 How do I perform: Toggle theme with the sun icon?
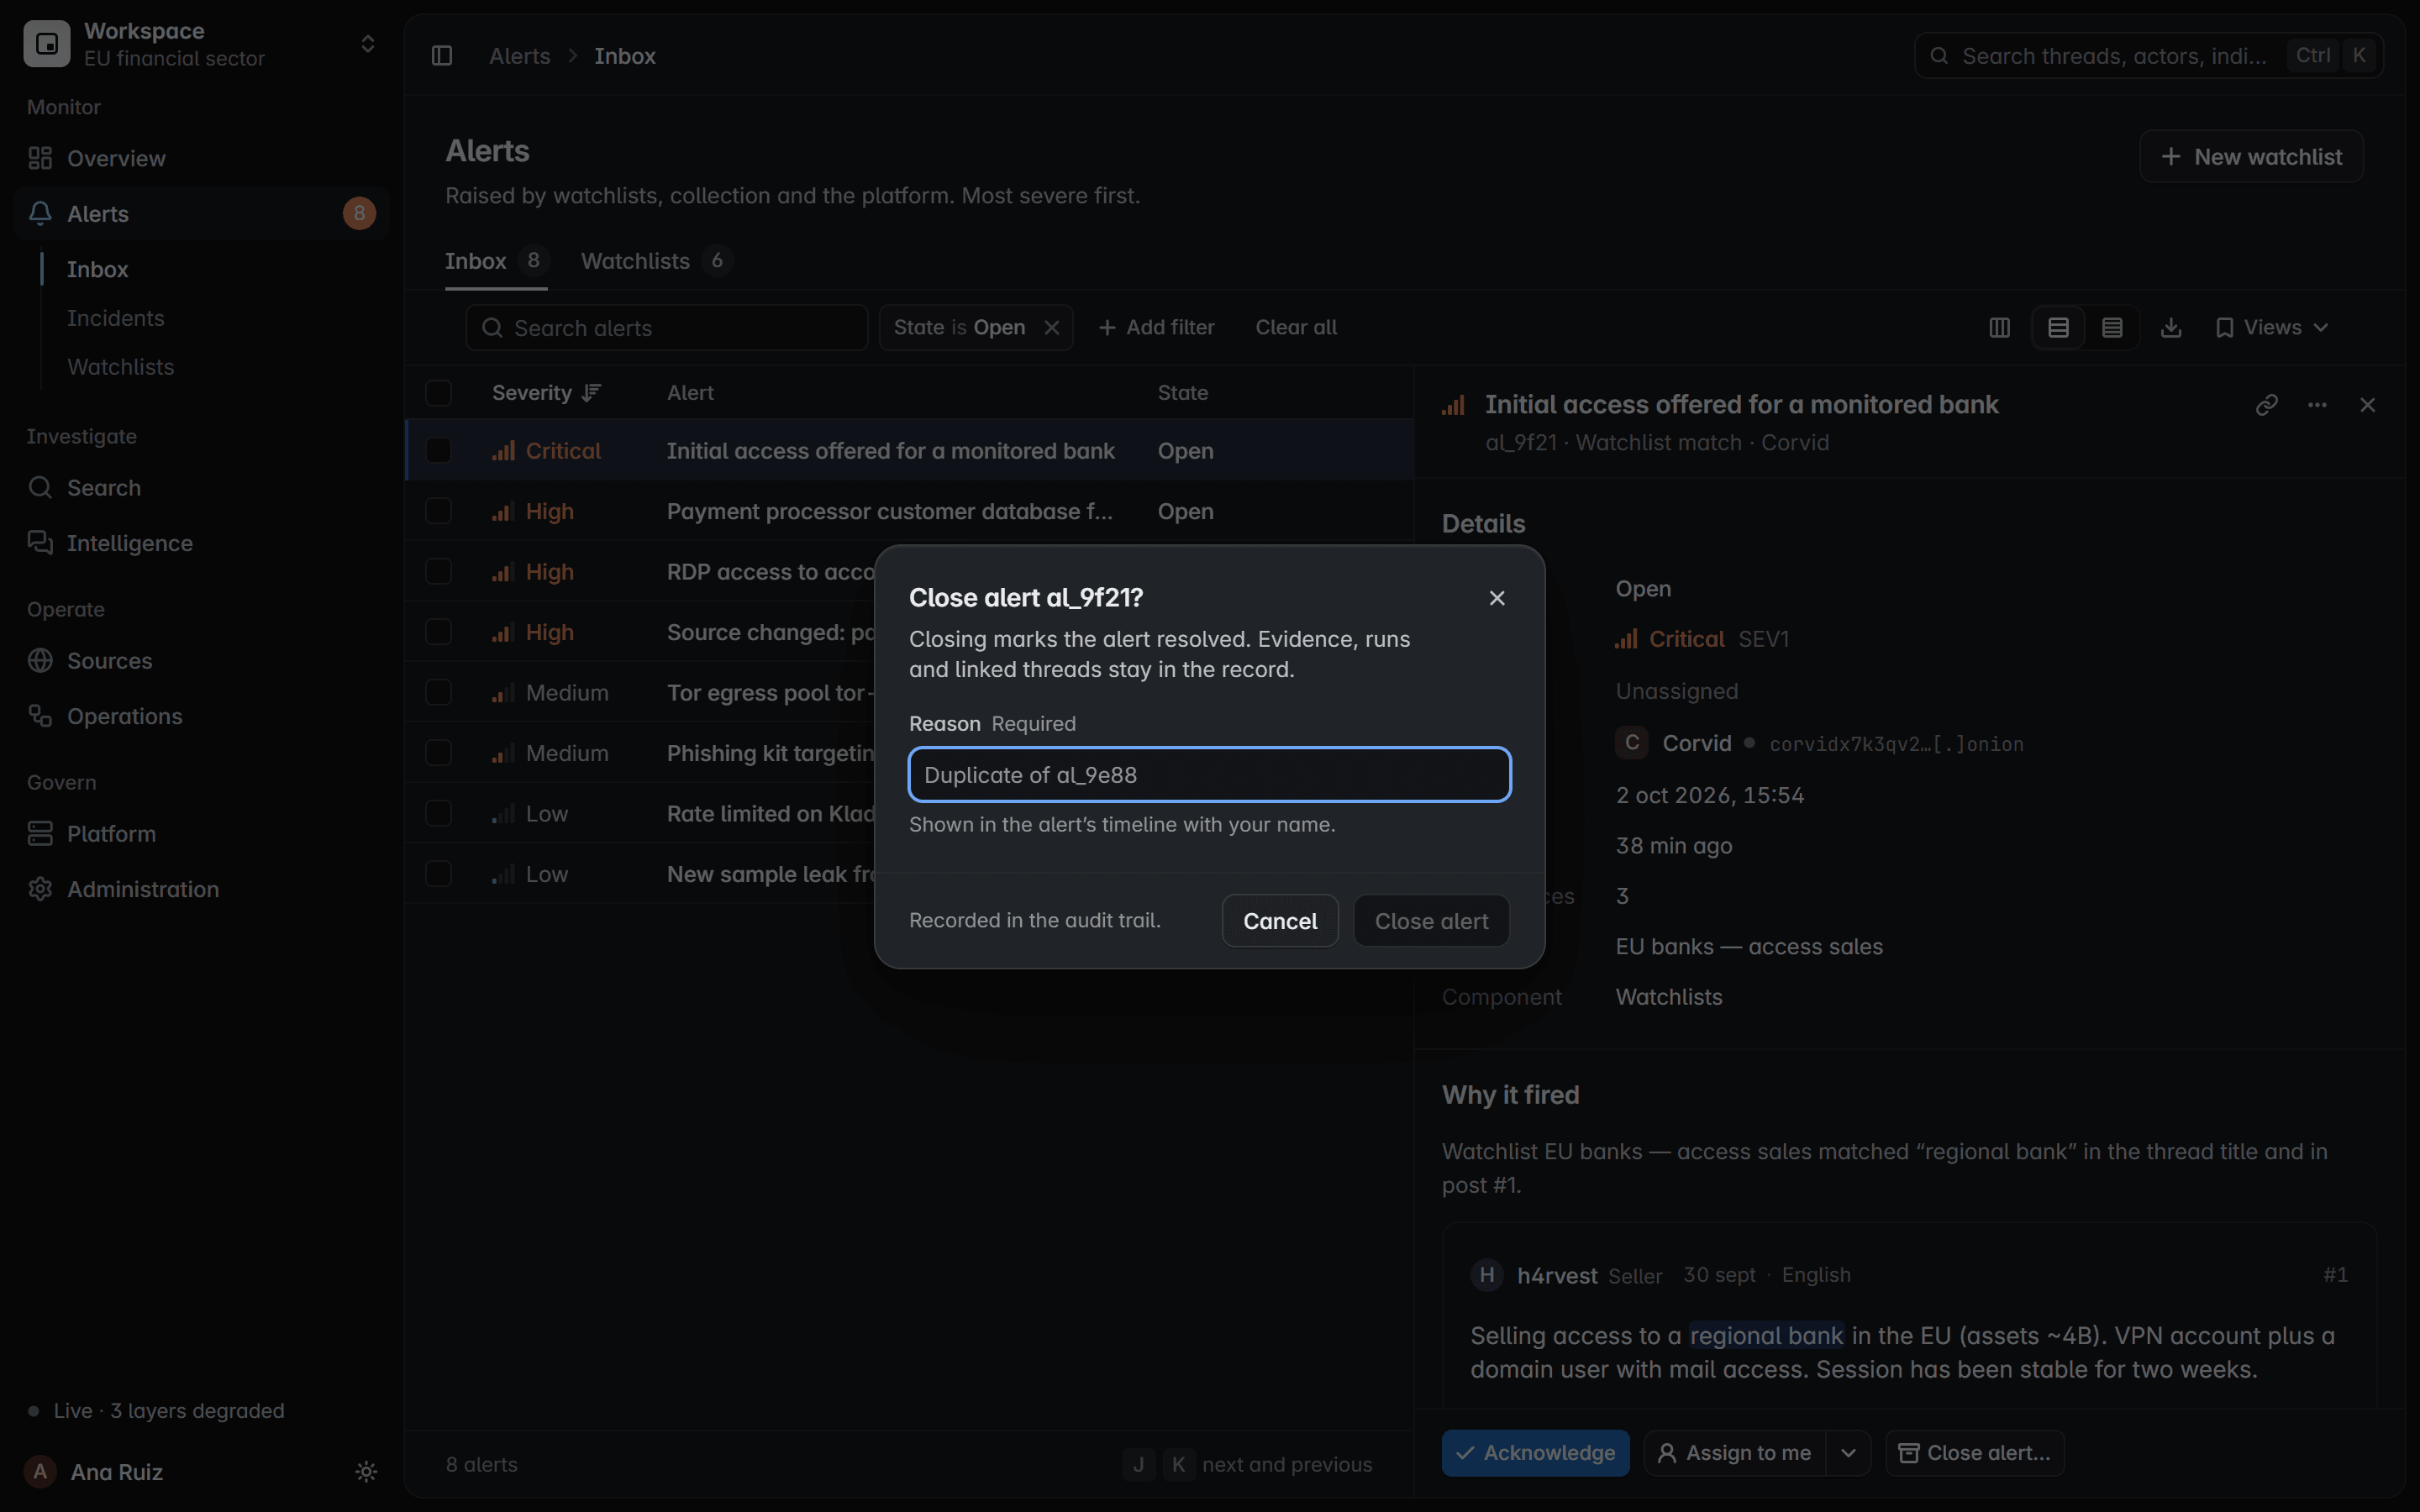[x=366, y=1472]
